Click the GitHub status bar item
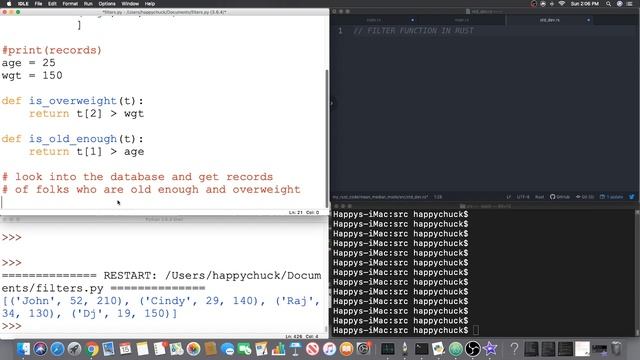640x360 pixels. (560, 197)
